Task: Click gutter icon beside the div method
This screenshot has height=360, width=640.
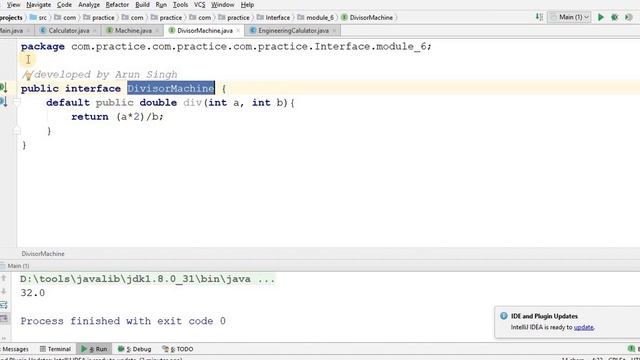Action: click(4, 102)
